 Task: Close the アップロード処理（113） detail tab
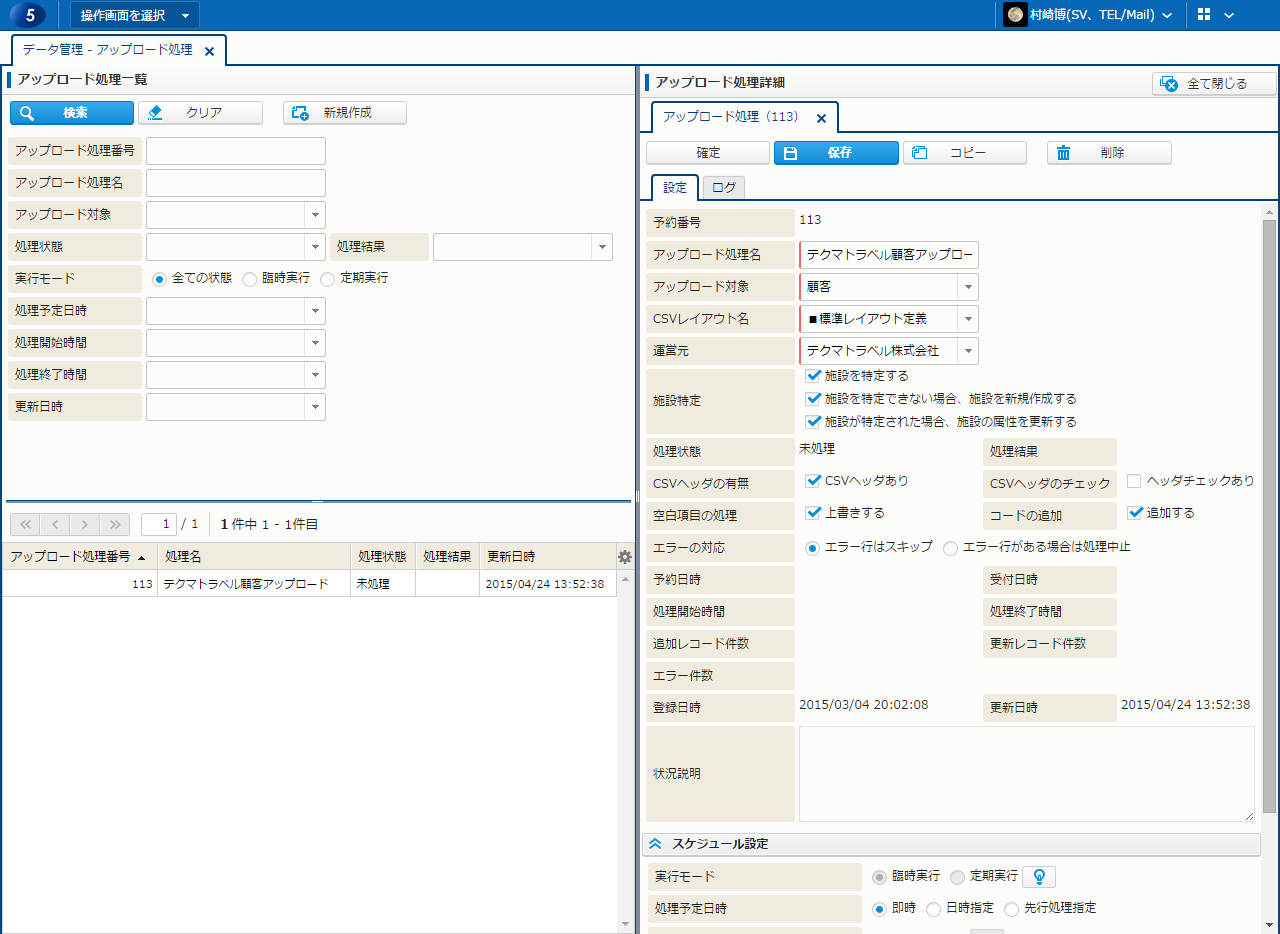(821, 118)
